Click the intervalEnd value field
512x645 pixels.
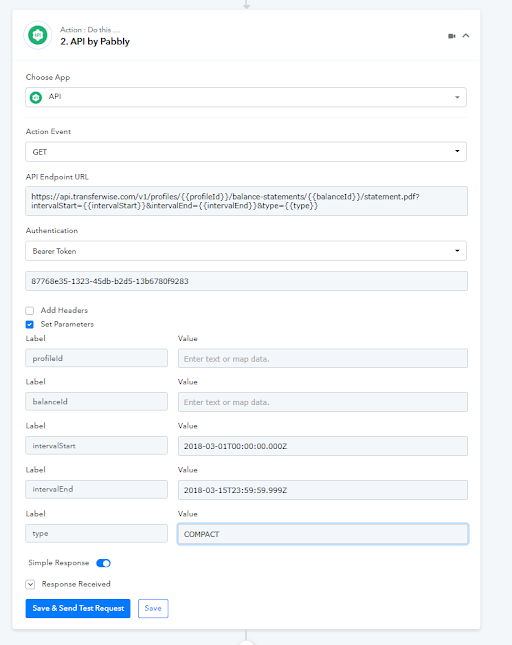coord(323,490)
